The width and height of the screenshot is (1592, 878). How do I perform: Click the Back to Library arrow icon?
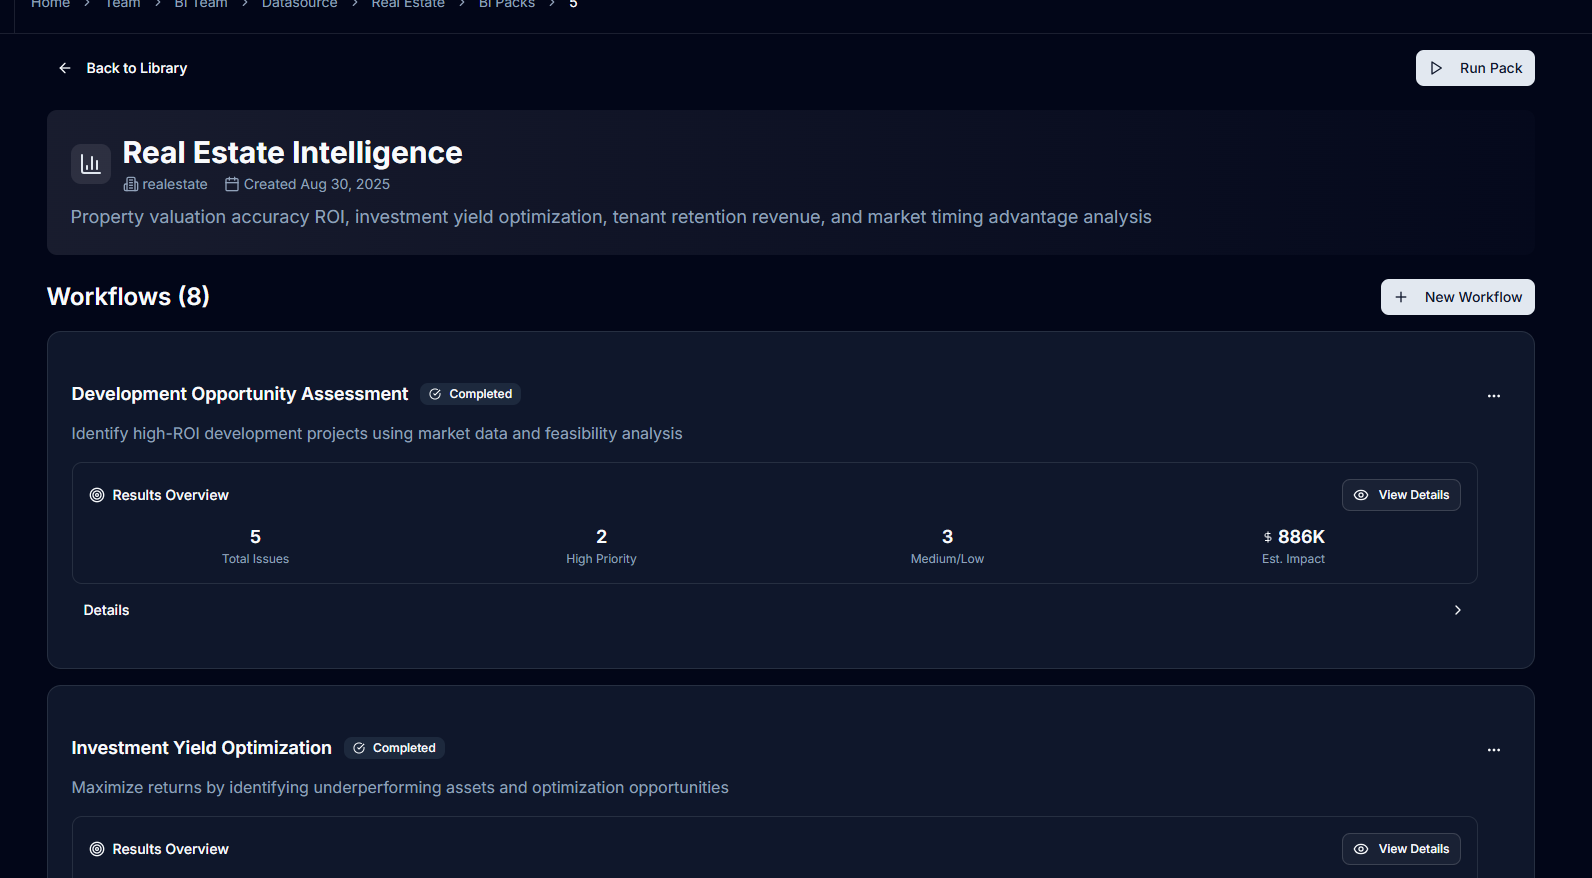[x=65, y=68]
